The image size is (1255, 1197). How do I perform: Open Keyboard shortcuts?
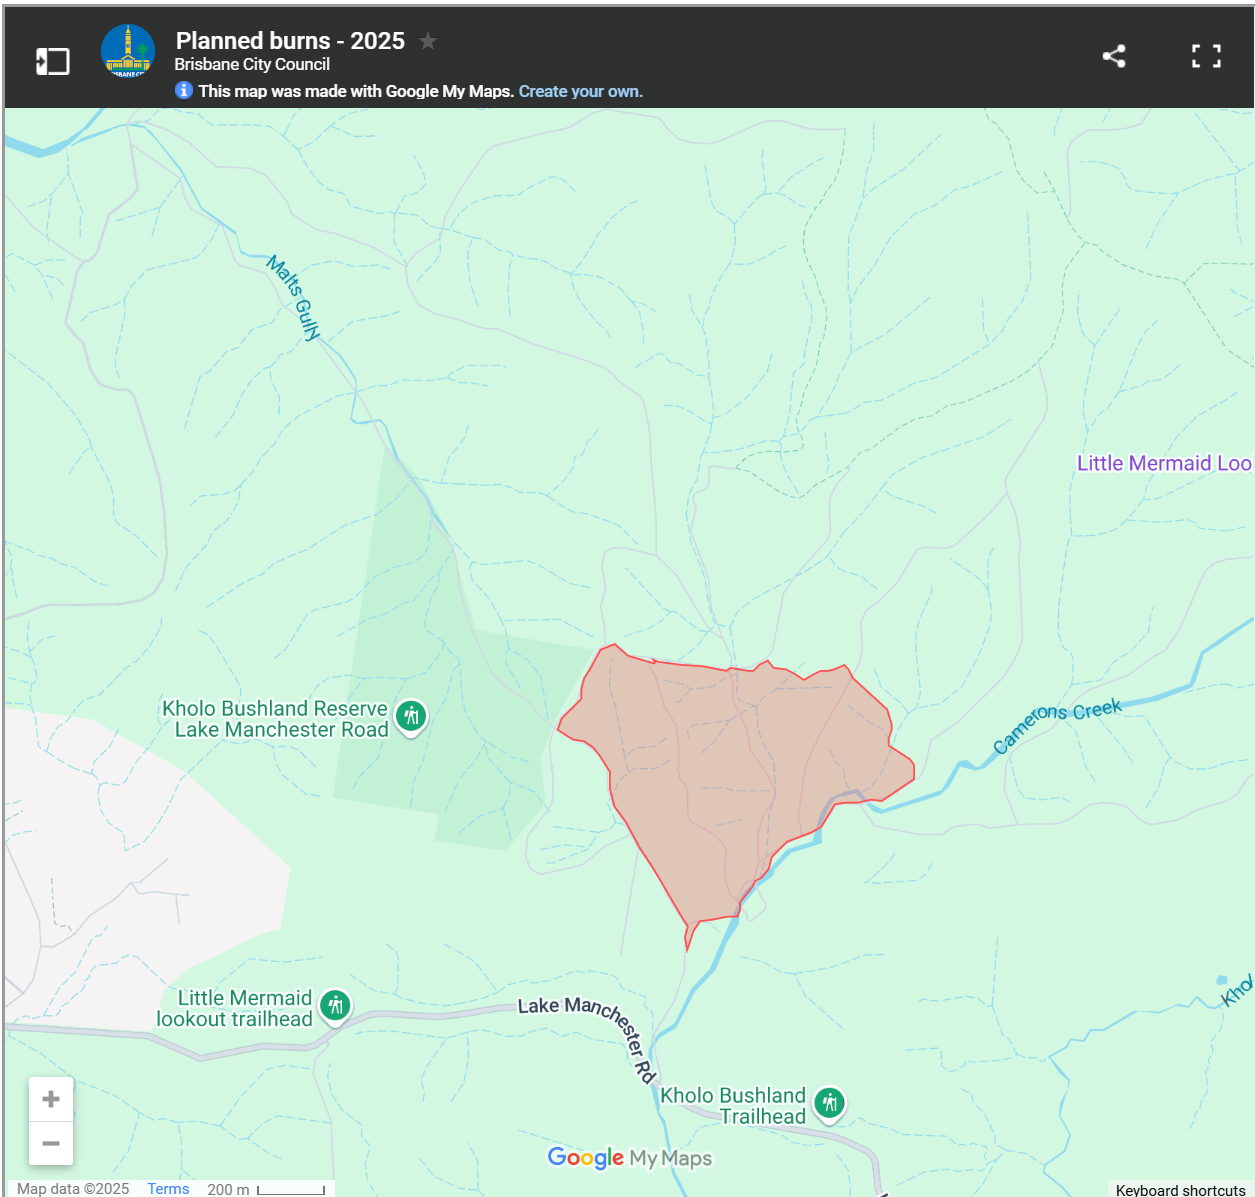pos(1180,1189)
